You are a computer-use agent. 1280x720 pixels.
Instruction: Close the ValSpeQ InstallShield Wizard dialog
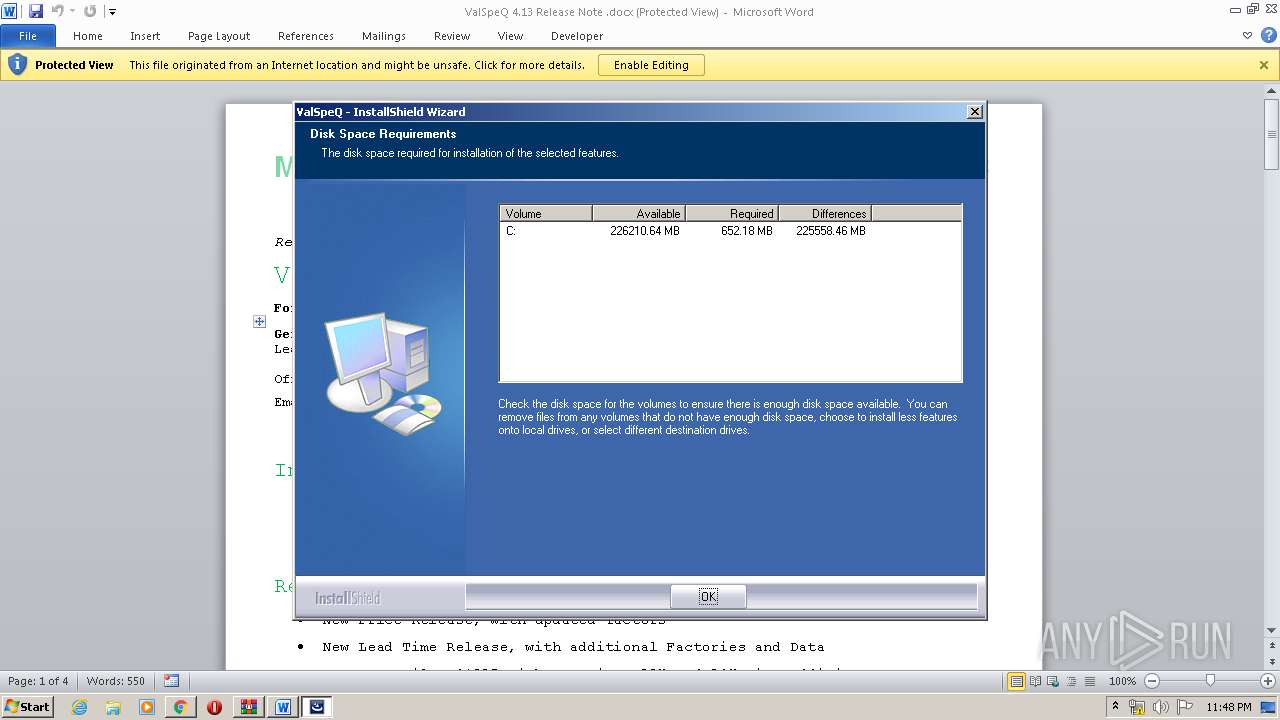click(974, 112)
